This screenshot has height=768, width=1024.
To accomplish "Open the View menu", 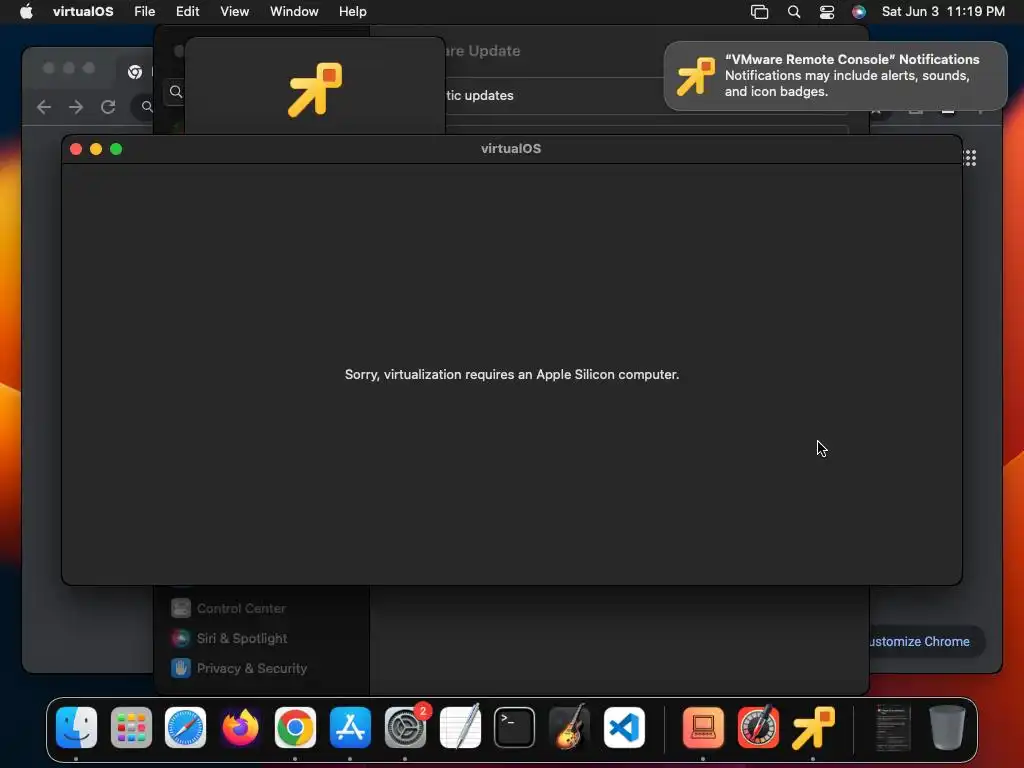I will [x=234, y=11].
